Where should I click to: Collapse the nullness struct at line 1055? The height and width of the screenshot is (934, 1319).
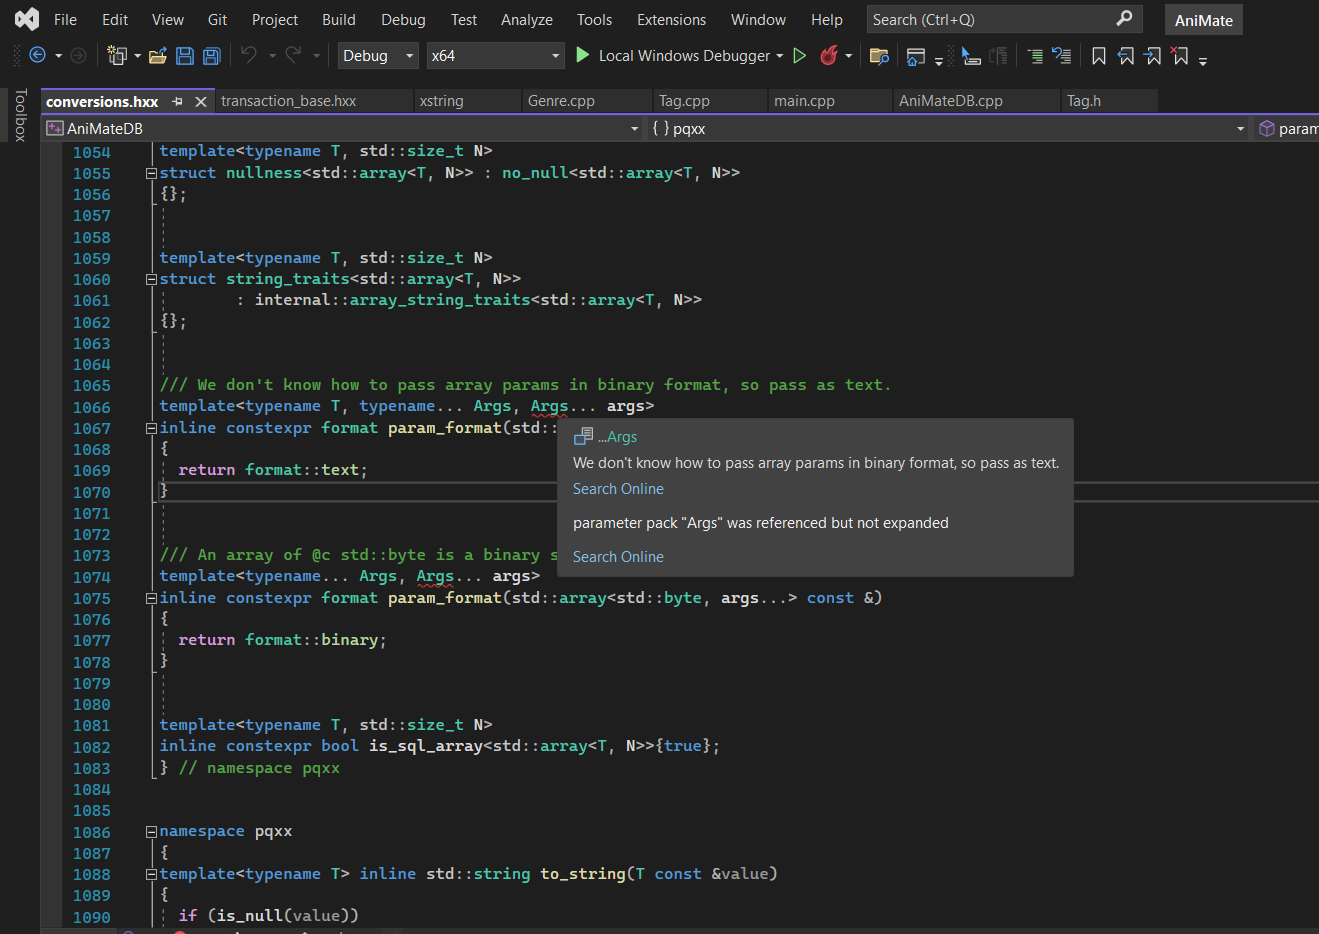pos(151,173)
